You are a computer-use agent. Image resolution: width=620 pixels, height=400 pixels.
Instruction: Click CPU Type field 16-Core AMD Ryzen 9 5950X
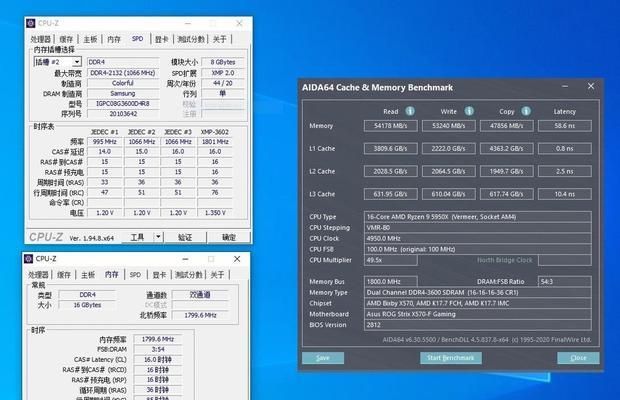(478, 217)
